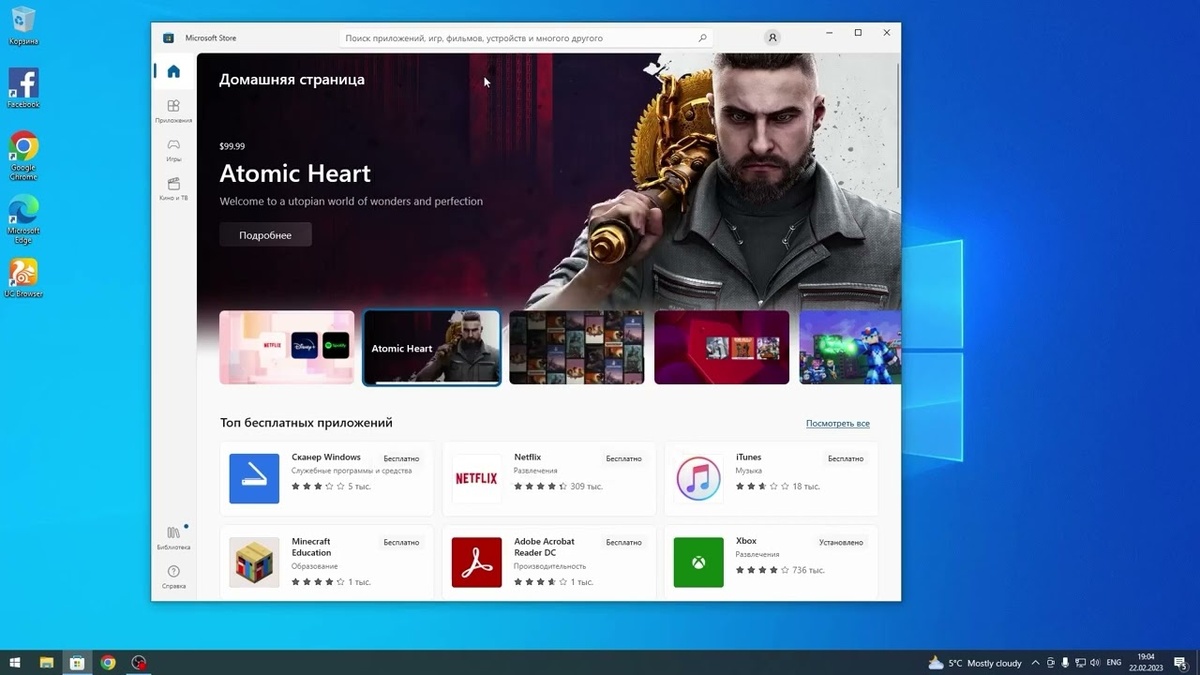Image resolution: width=1200 pixels, height=675 pixels.
Task: Select the Google Chrome desktop icon
Action: click(x=23, y=155)
